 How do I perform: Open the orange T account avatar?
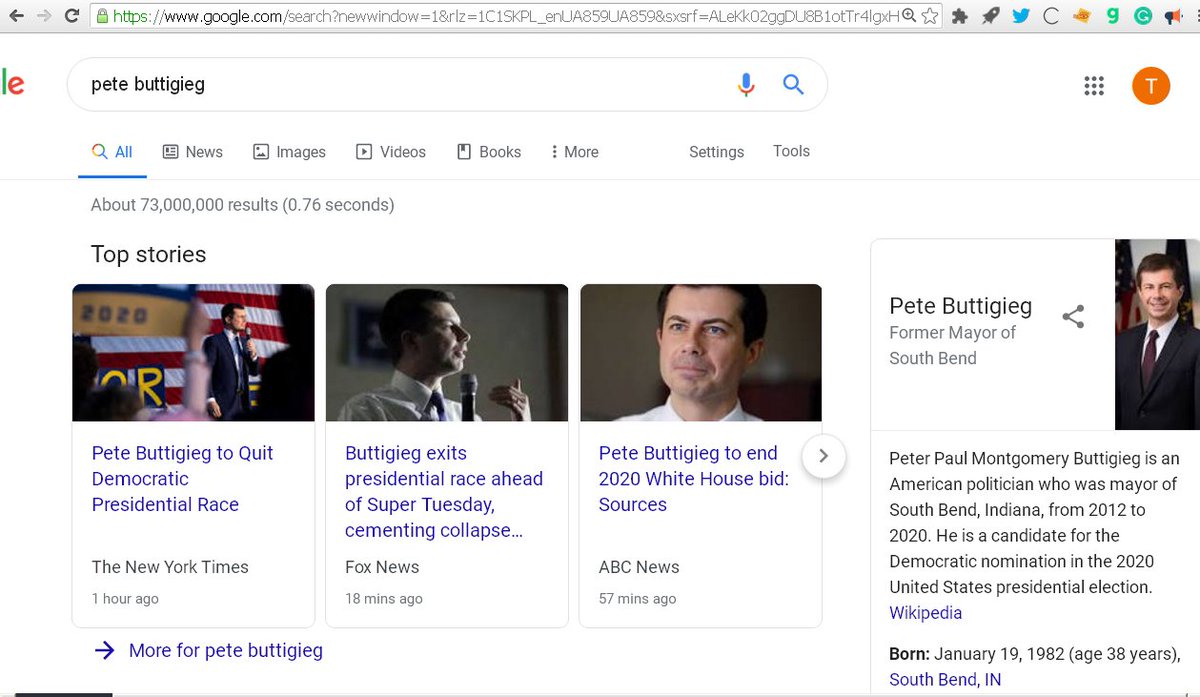[1151, 86]
